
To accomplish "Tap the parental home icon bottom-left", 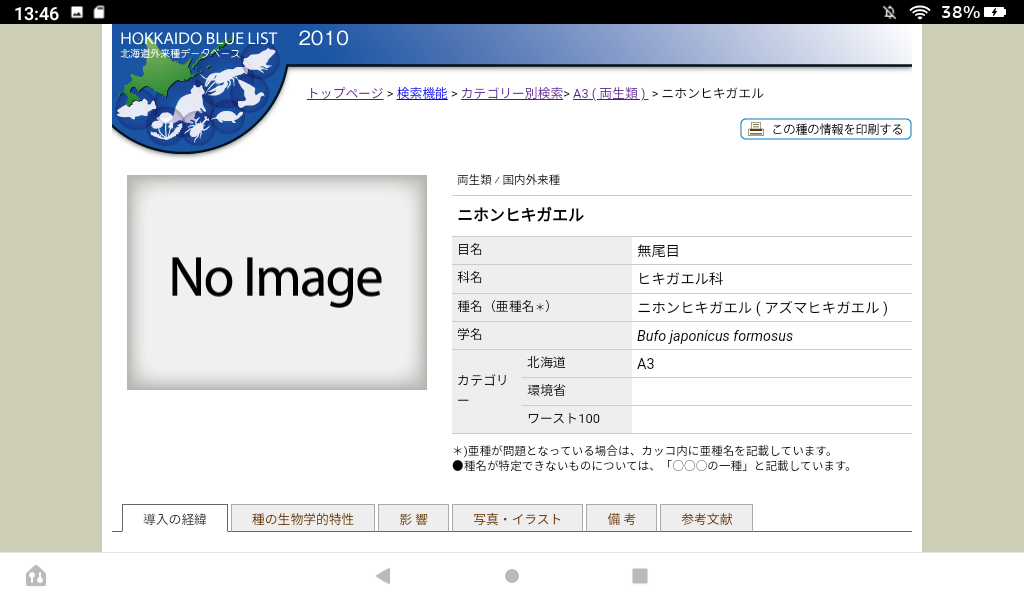I will 36,576.
